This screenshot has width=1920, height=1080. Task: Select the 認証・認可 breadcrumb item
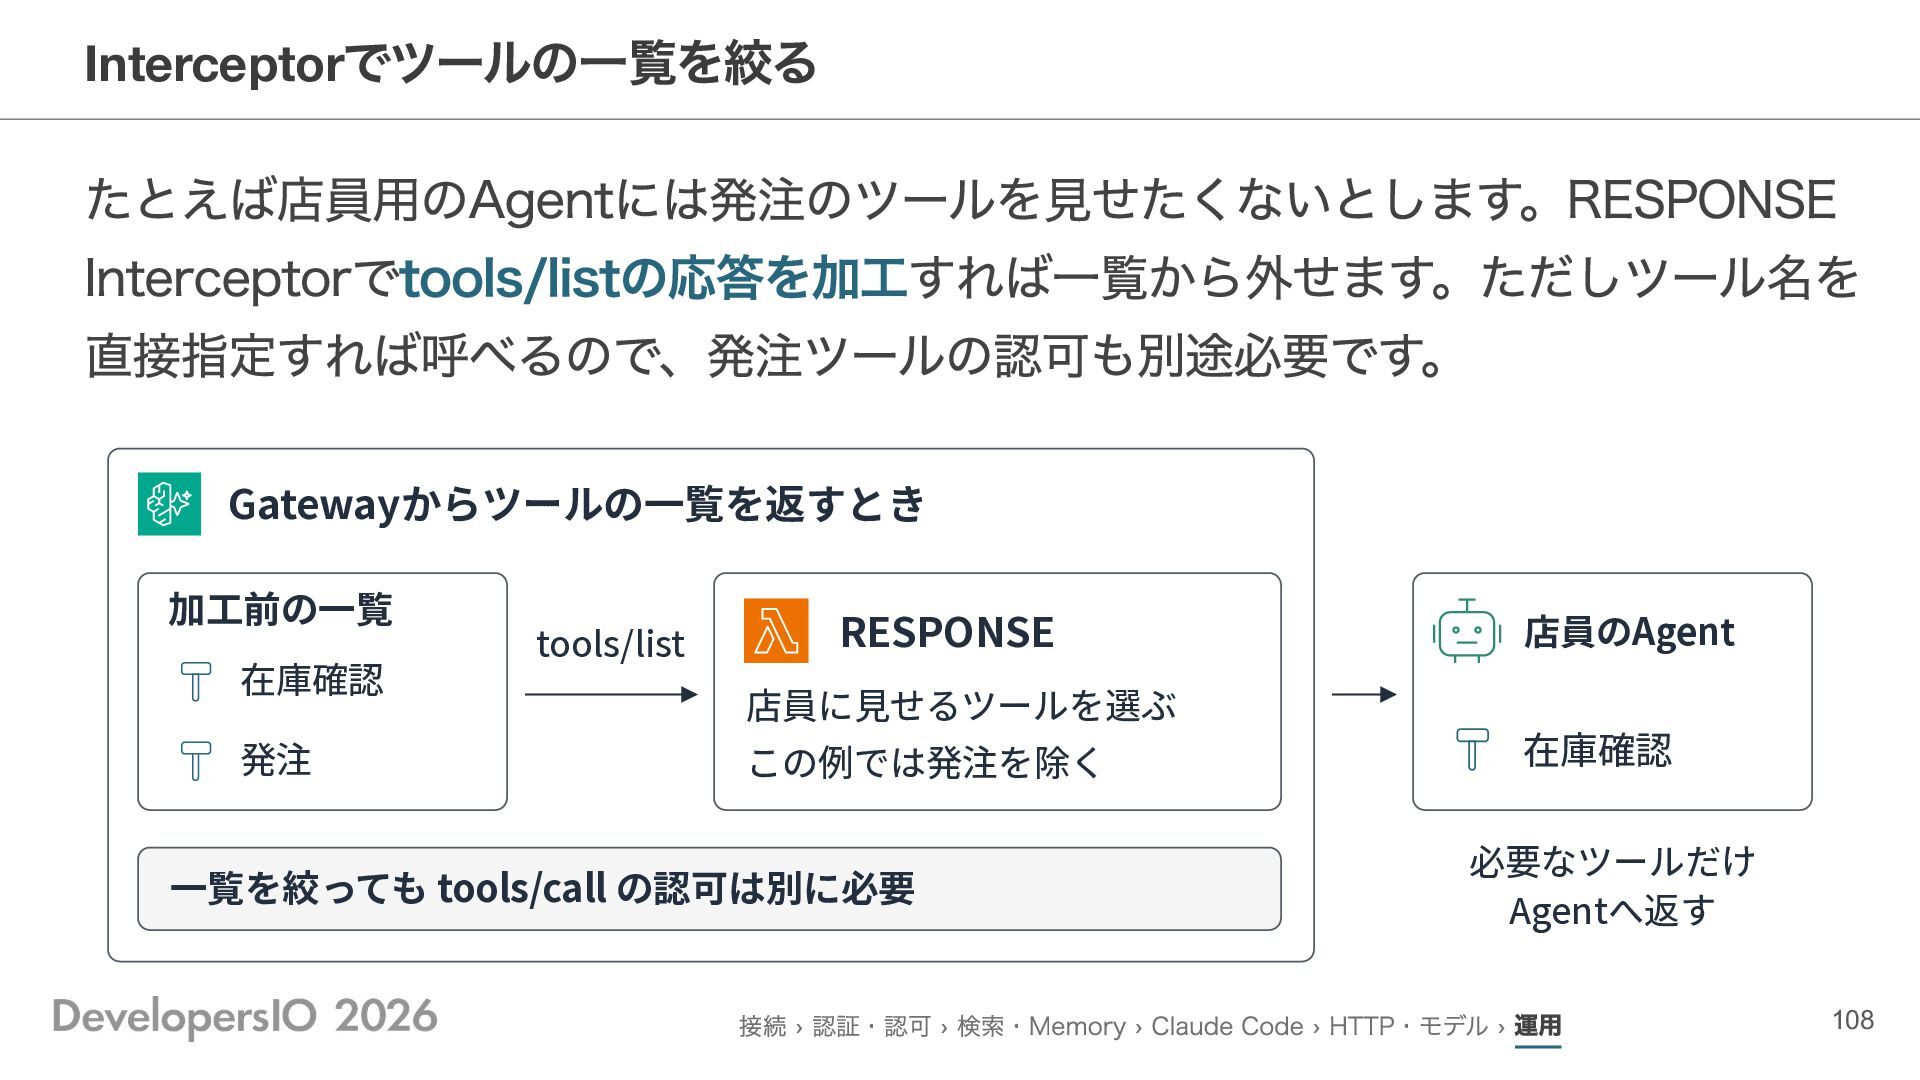coord(872,1026)
